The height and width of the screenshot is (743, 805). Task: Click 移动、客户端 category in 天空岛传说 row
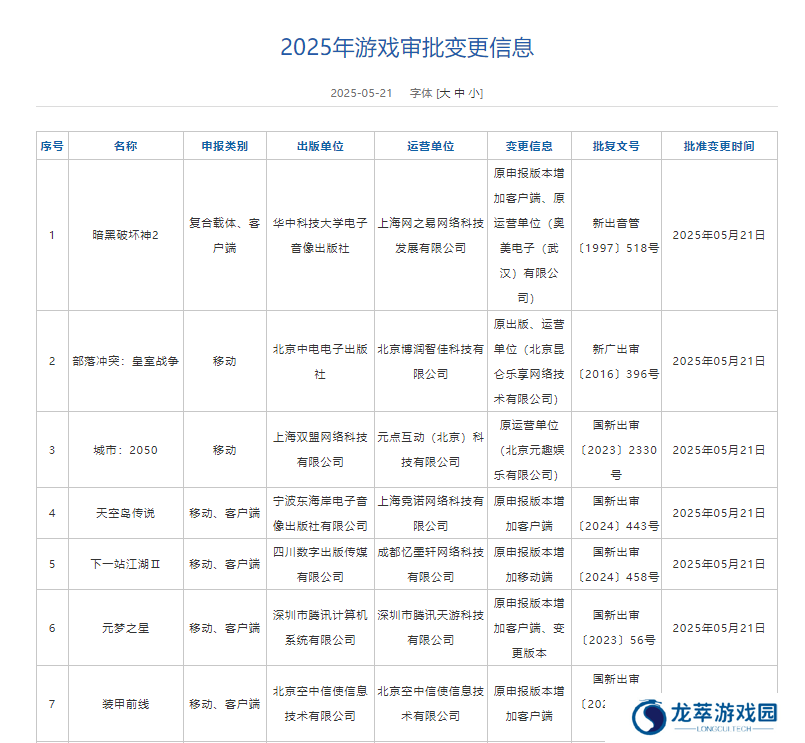[x=225, y=513]
